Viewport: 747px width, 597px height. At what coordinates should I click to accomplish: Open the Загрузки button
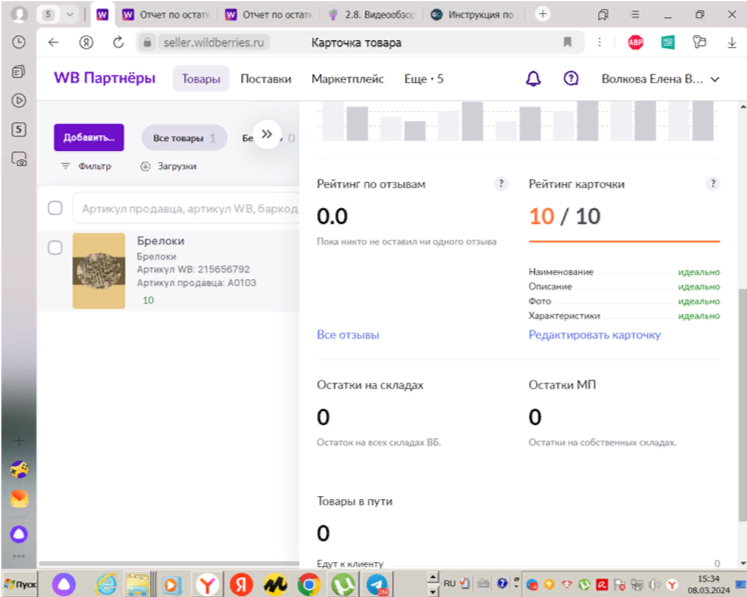point(169,166)
